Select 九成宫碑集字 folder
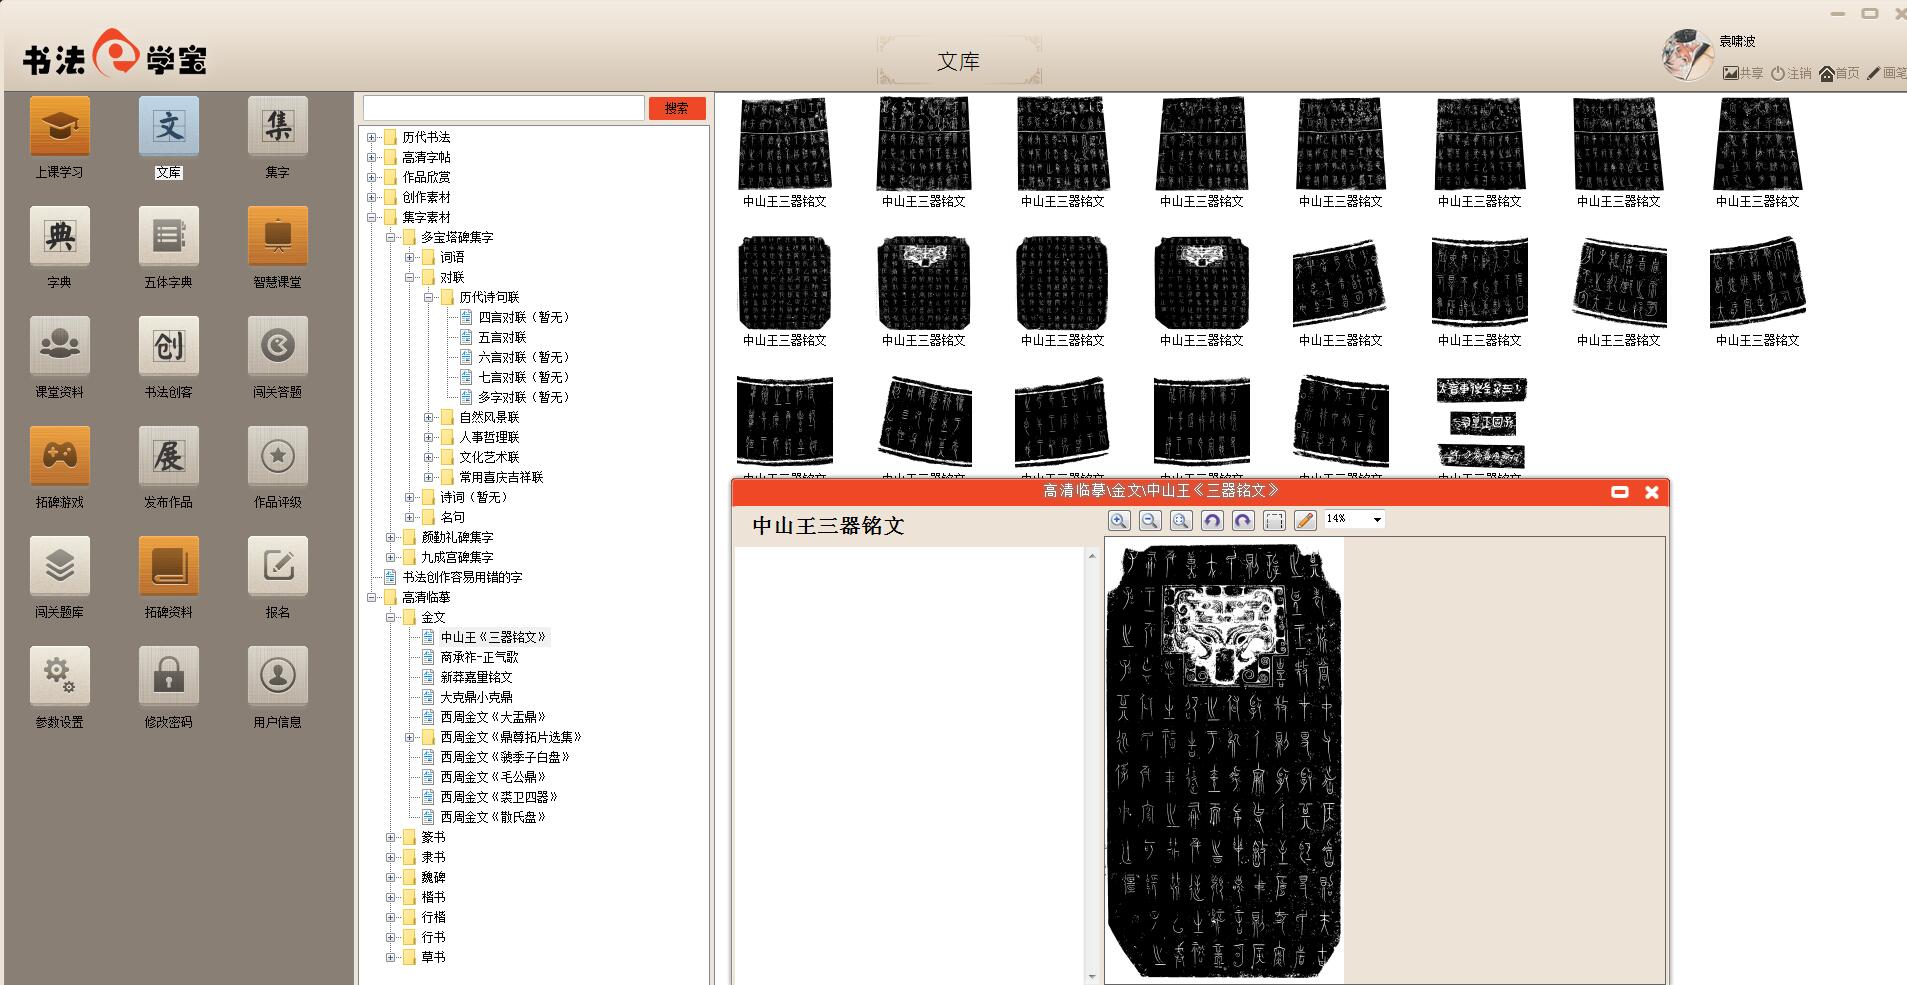Image resolution: width=1907 pixels, height=985 pixels. pyautogui.click(x=457, y=557)
